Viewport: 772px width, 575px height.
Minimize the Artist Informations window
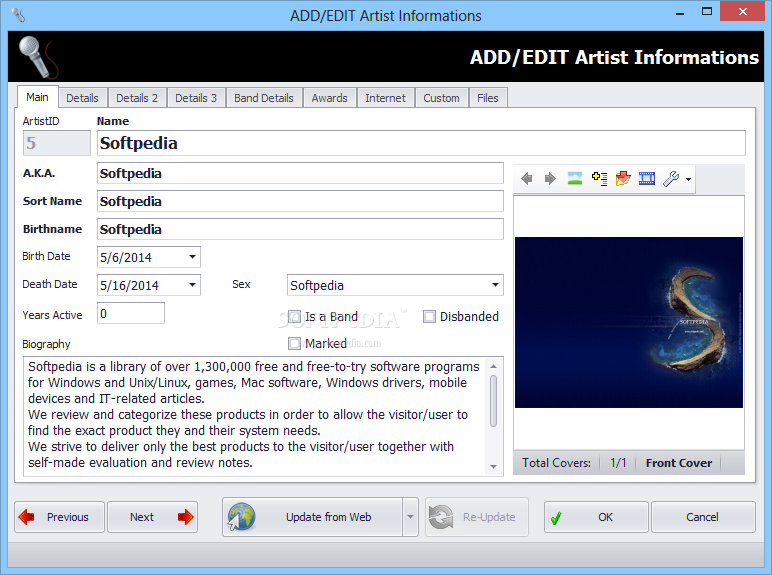click(680, 12)
